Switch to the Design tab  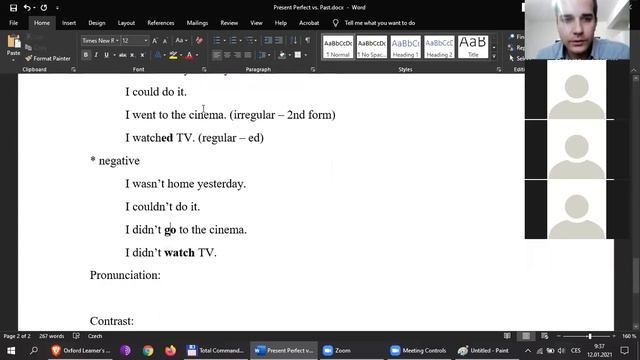(97, 23)
